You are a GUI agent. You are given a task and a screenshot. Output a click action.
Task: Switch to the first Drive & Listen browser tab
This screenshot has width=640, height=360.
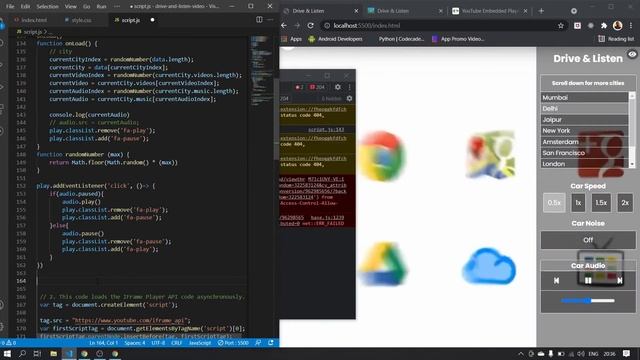pos(315,11)
